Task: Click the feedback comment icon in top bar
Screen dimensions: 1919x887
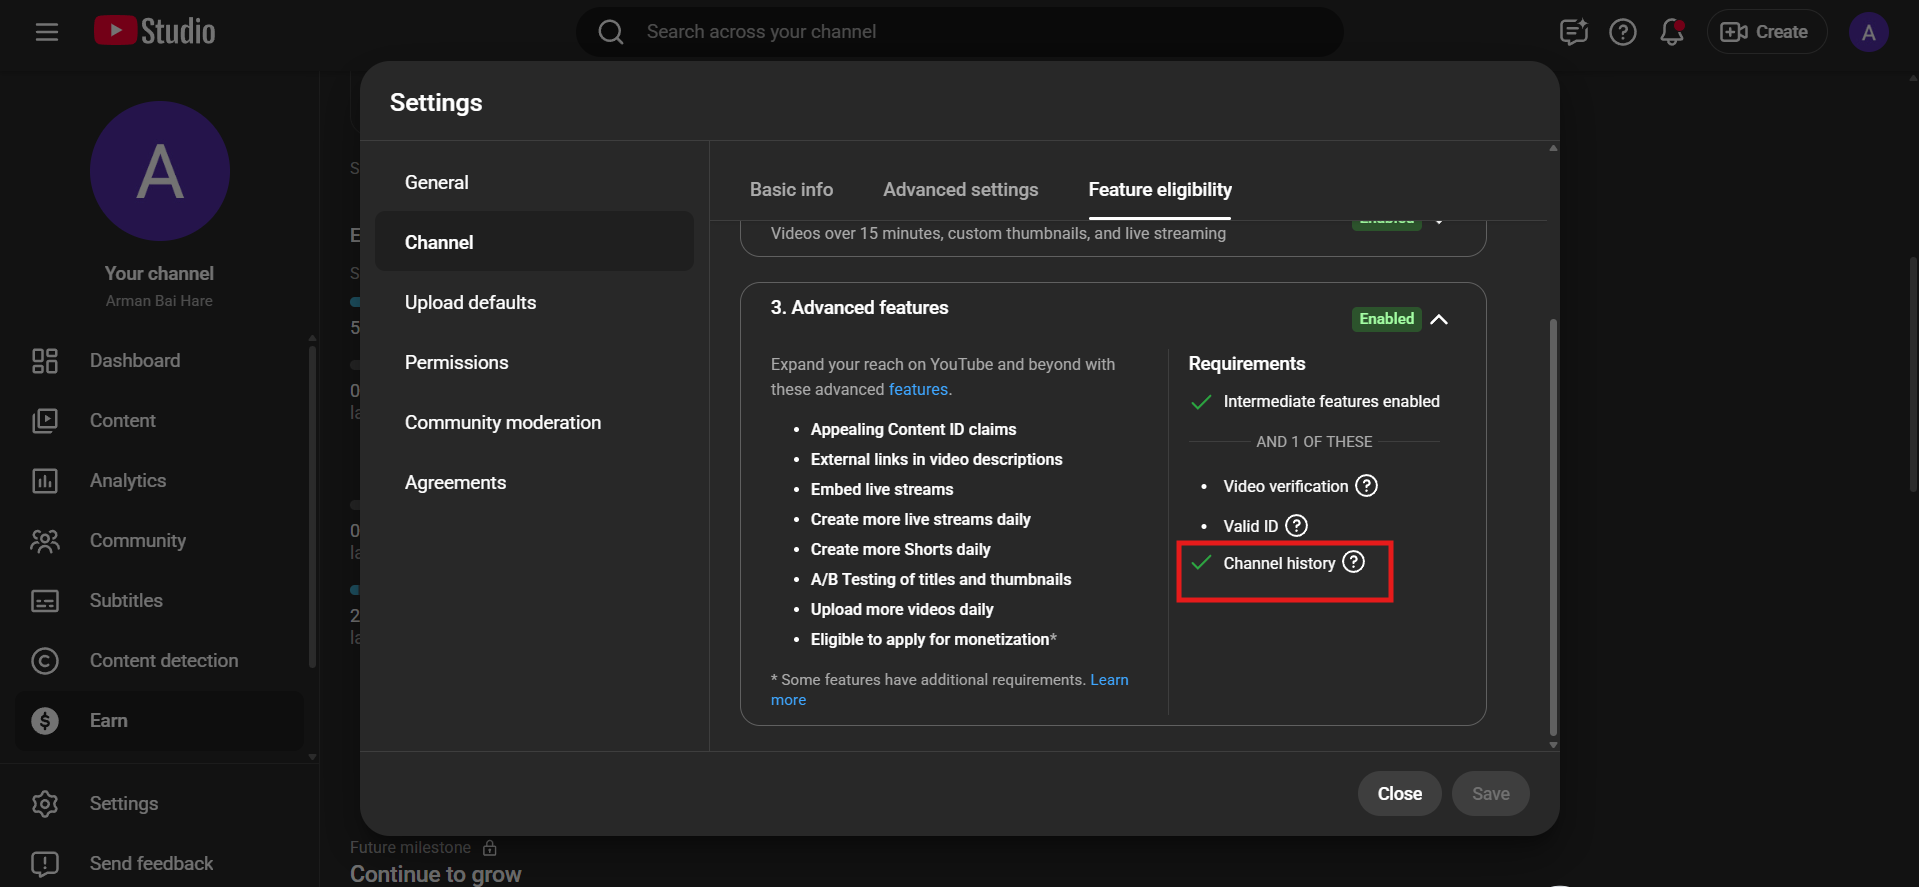Action: [1573, 32]
